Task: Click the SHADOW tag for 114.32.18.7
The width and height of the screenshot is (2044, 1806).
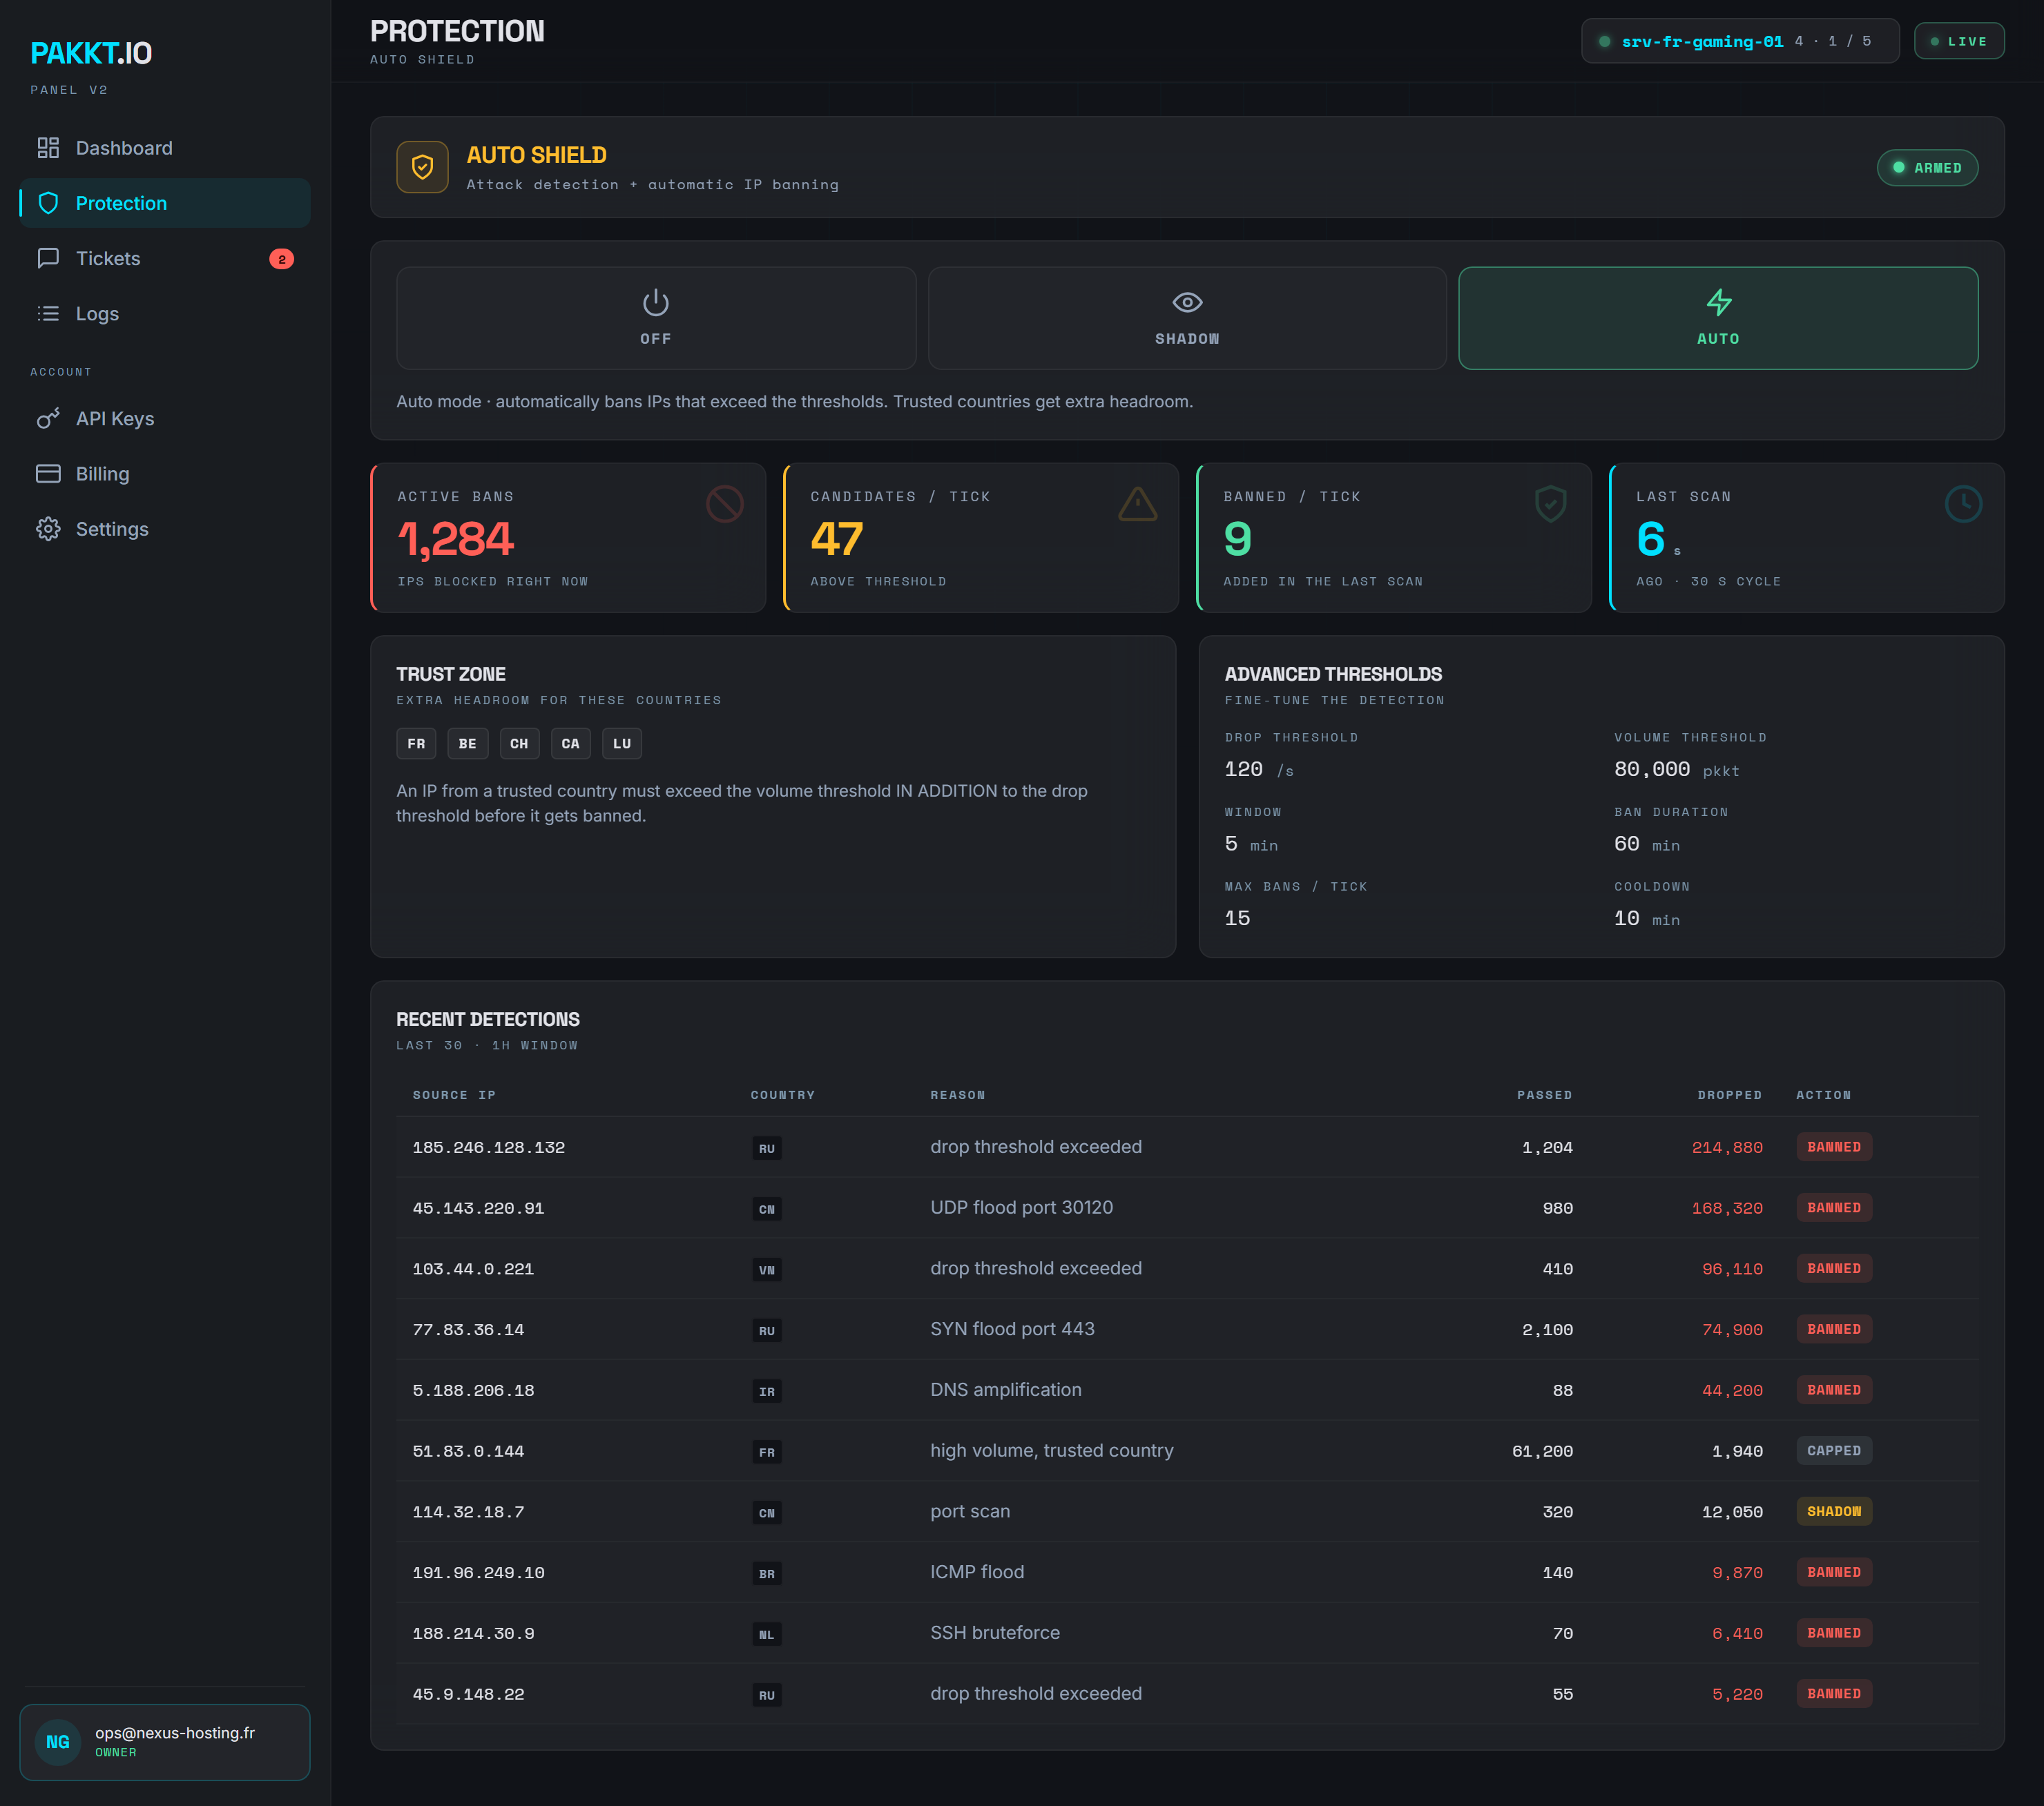Action: point(1834,1511)
